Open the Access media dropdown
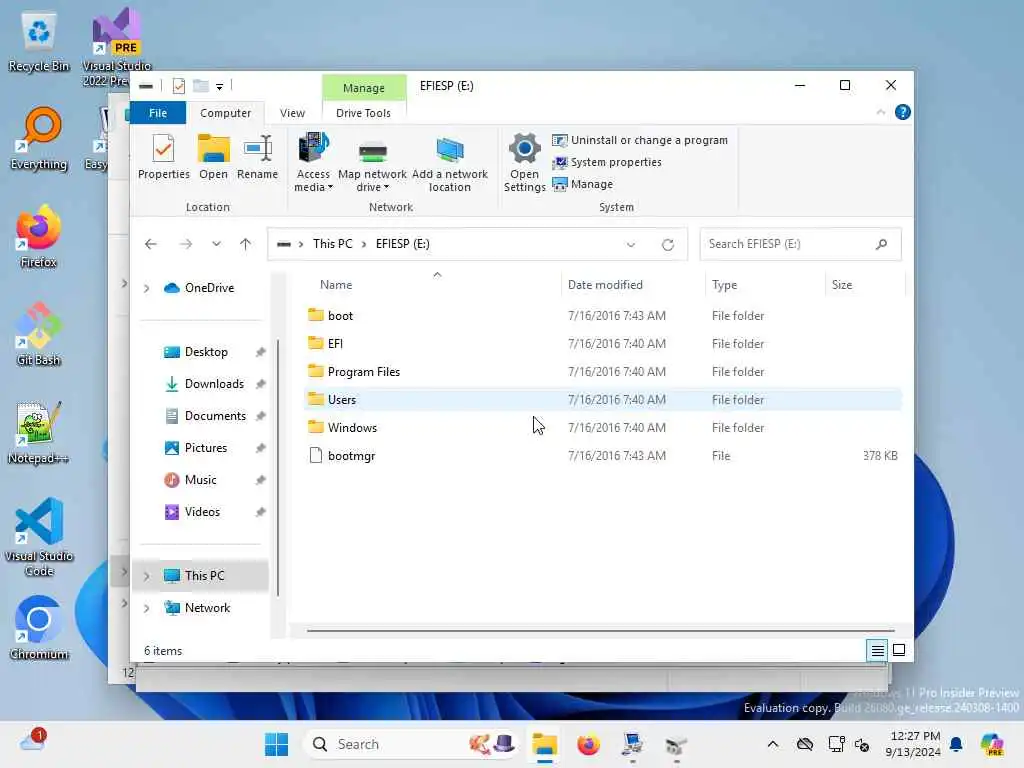The image size is (1024, 768). pyautogui.click(x=313, y=163)
